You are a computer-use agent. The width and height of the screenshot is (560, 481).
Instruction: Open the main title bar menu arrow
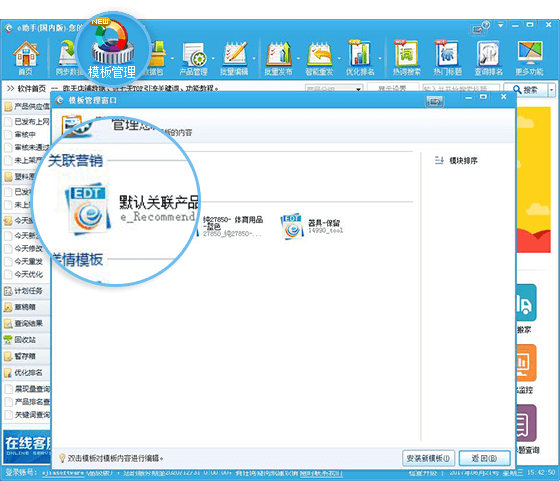click(x=501, y=25)
